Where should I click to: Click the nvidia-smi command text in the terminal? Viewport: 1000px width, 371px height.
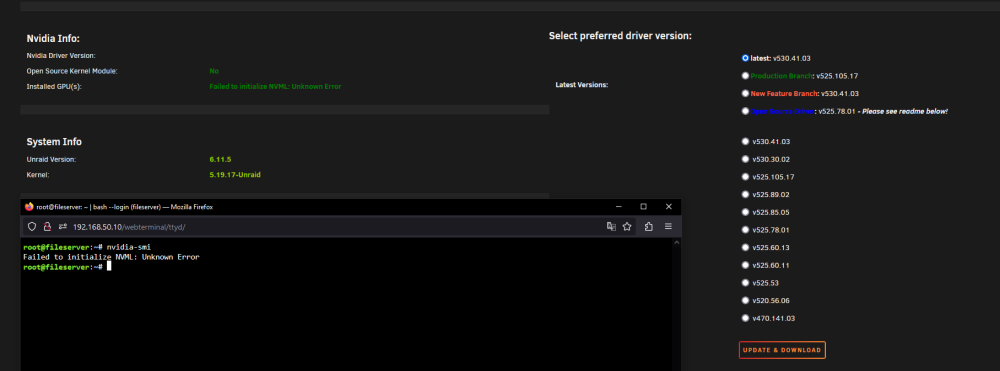click(x=129, y=247)
